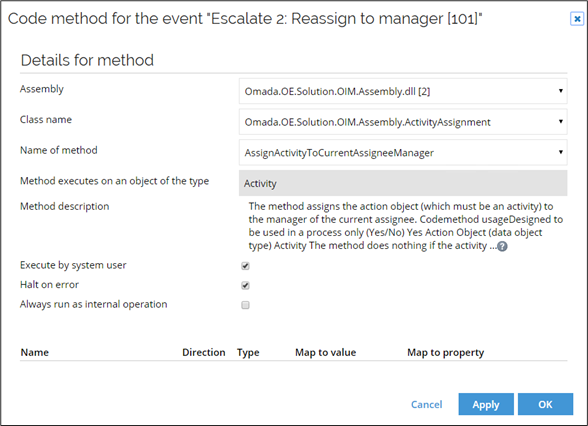Uncheck Execute by system user checkbox

click(x=245, y=266)
